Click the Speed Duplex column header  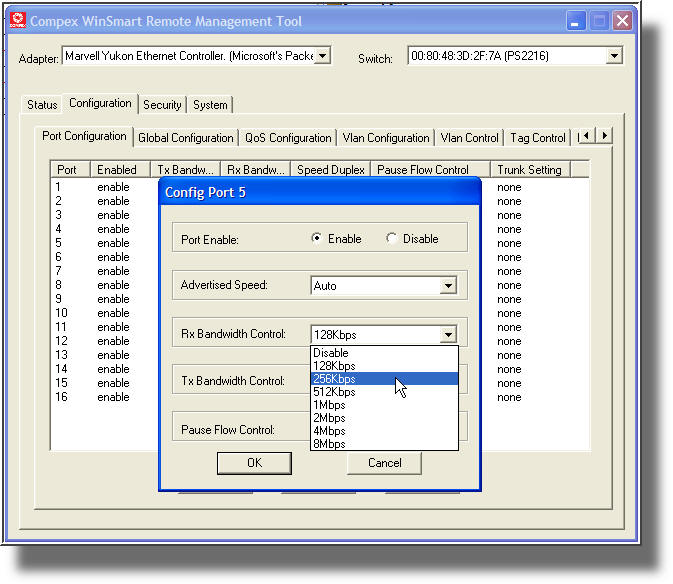[330, 169]
